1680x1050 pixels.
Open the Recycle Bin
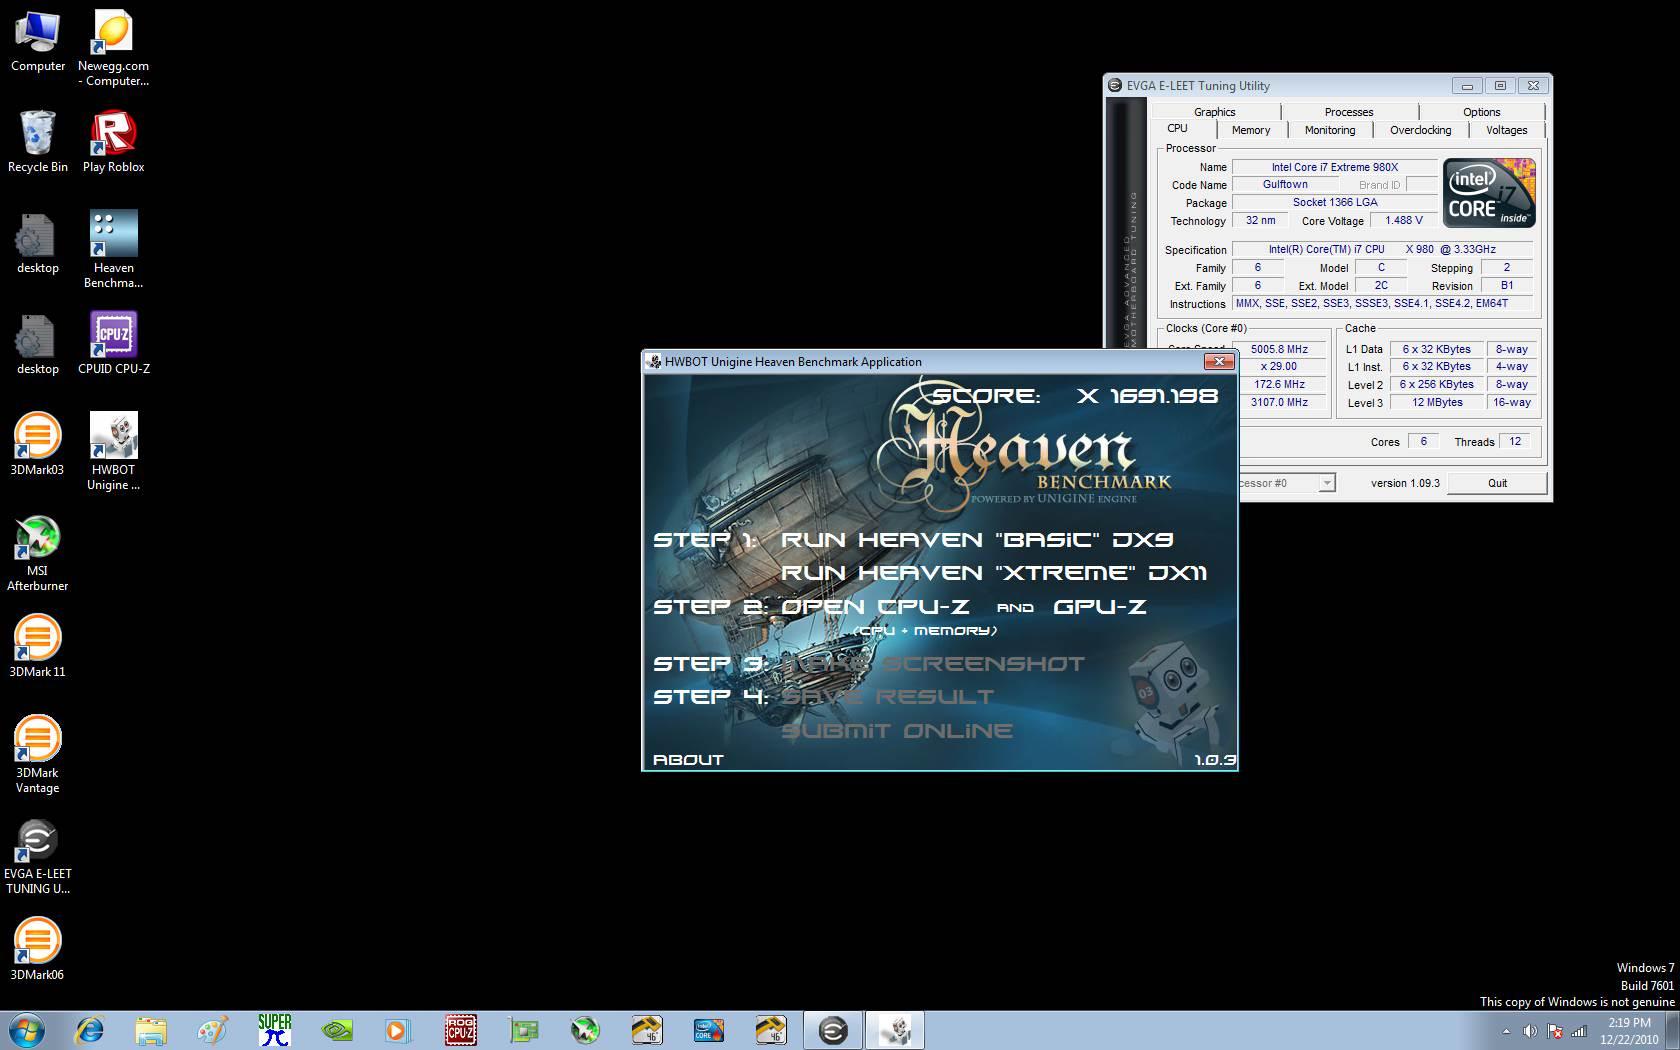[x=38, y=142]
